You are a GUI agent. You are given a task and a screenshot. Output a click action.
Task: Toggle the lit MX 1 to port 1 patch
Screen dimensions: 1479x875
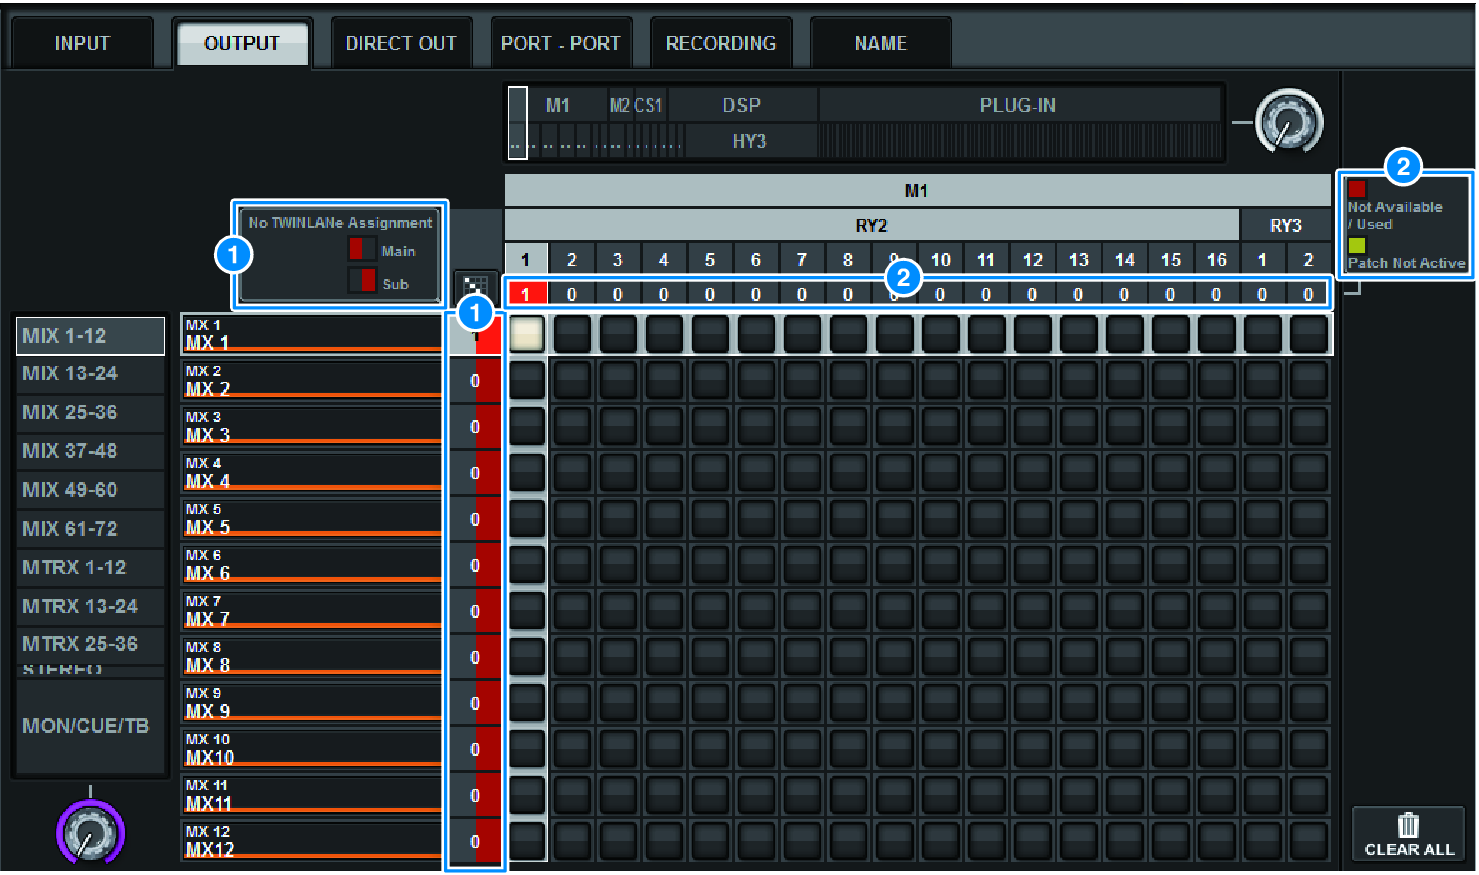[x=526, y=334]
